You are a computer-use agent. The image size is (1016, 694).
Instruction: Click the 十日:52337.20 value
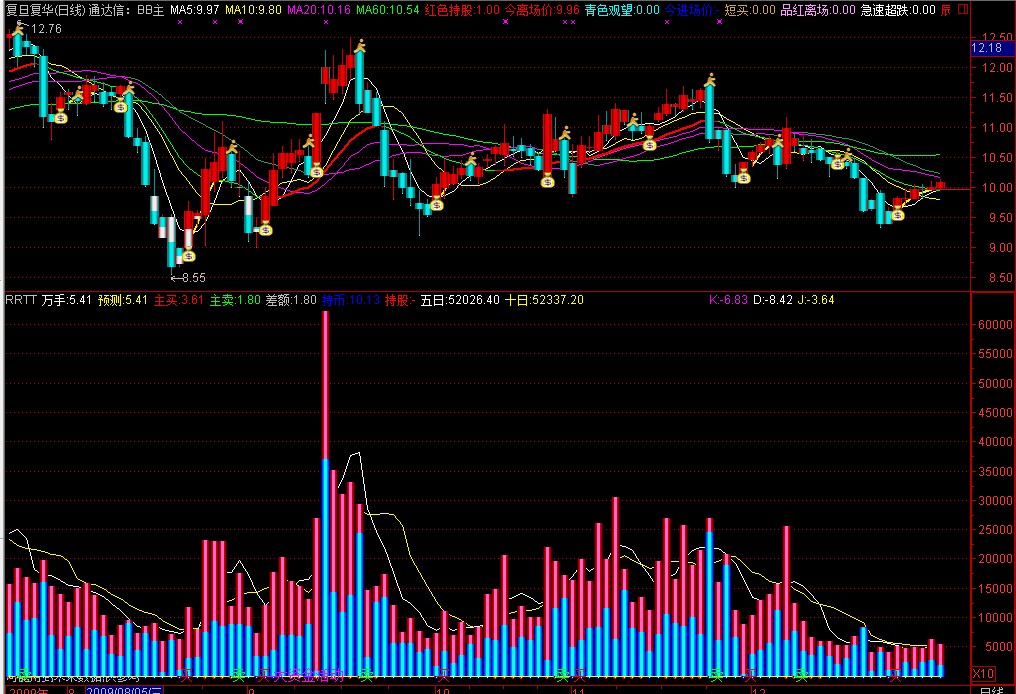[x=544, y=300]
